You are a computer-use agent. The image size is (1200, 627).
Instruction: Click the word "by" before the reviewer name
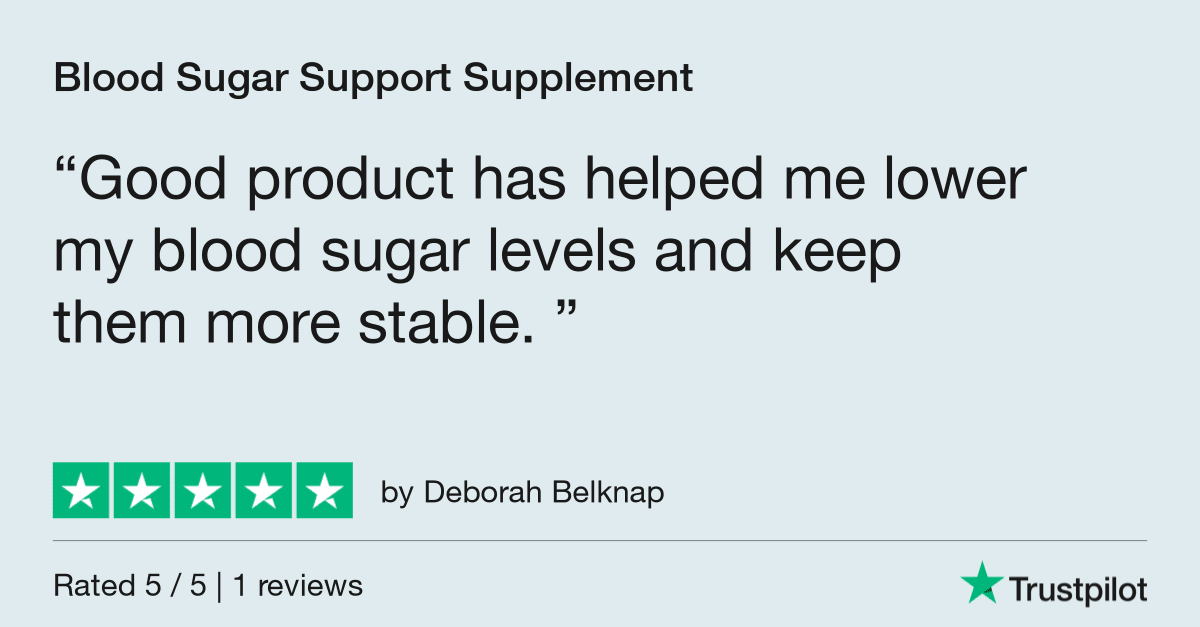(x=396, y=493)
